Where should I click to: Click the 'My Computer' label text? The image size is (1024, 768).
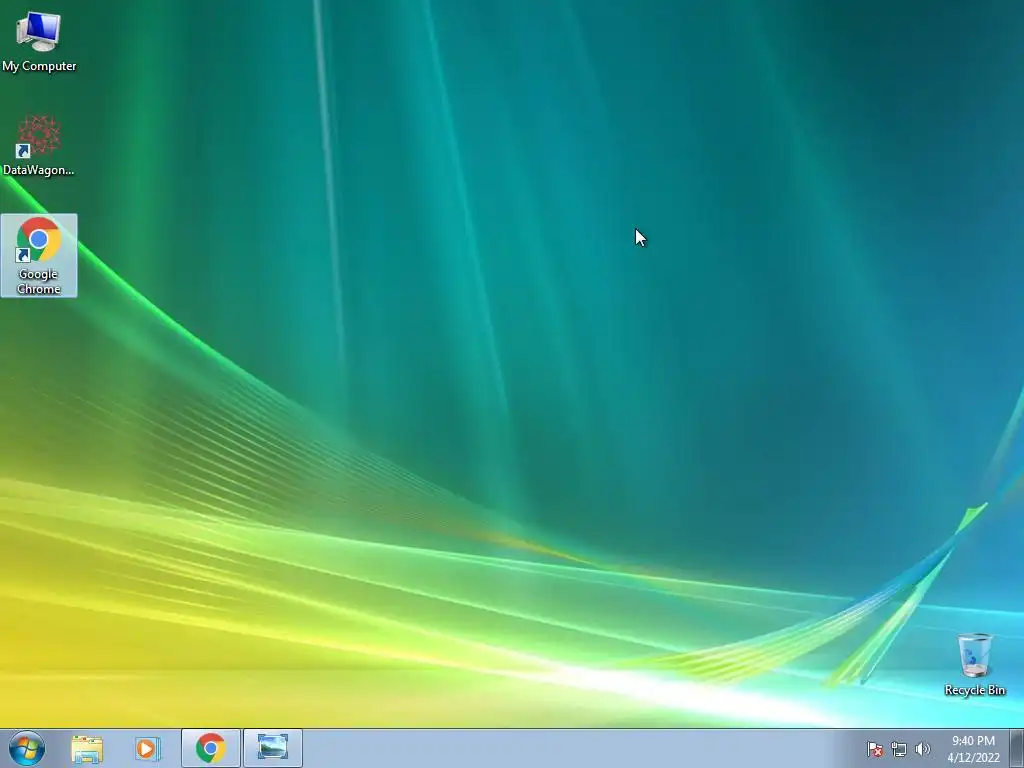click(x=39, y=66)
